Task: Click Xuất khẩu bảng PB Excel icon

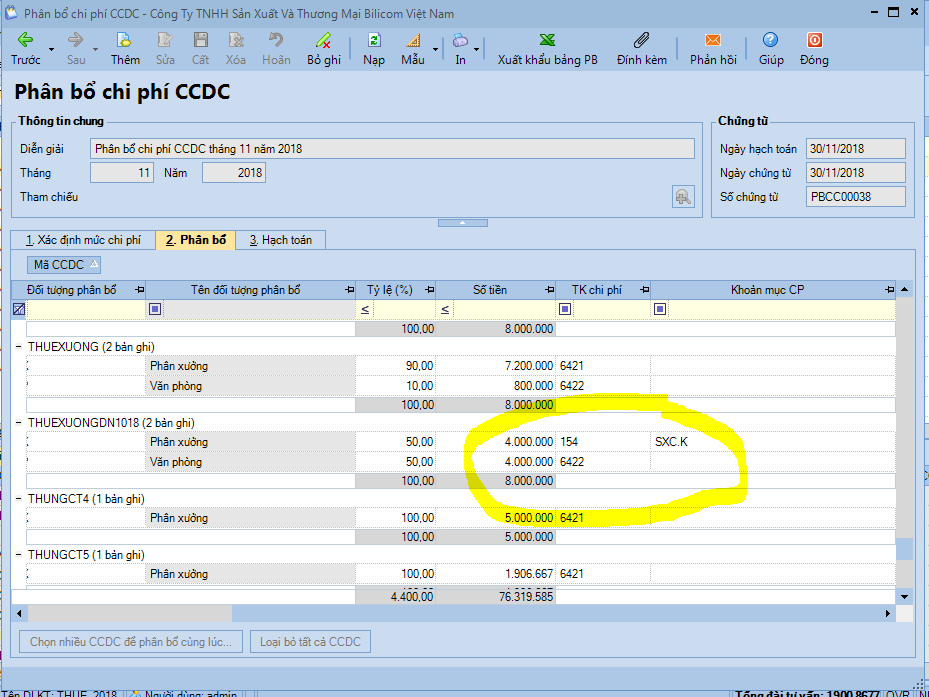Action: pyautogui.click(x=548, y=41)
